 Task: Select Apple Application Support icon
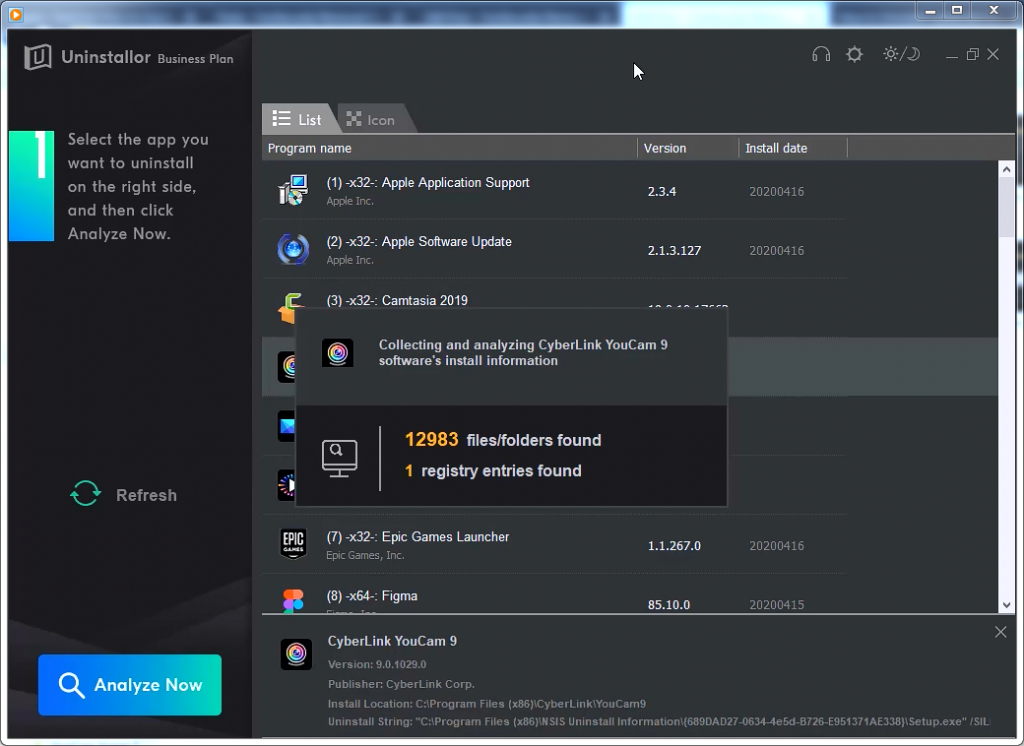pyautogui.click(x=293, y=190)
